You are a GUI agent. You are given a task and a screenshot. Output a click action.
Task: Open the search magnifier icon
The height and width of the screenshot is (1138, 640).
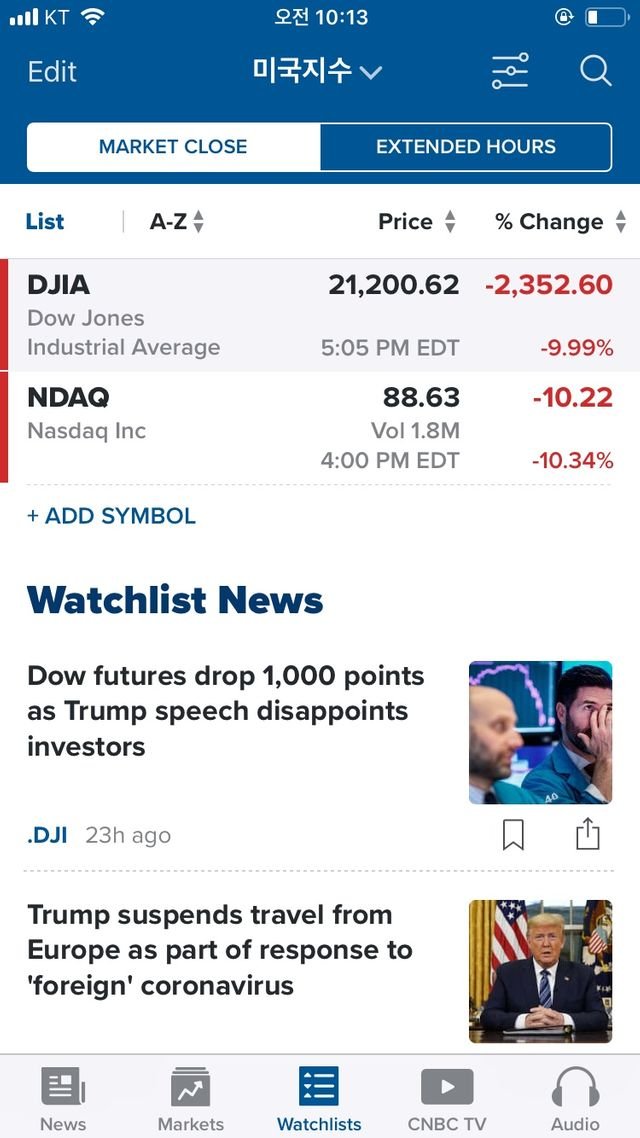[596, 72]
